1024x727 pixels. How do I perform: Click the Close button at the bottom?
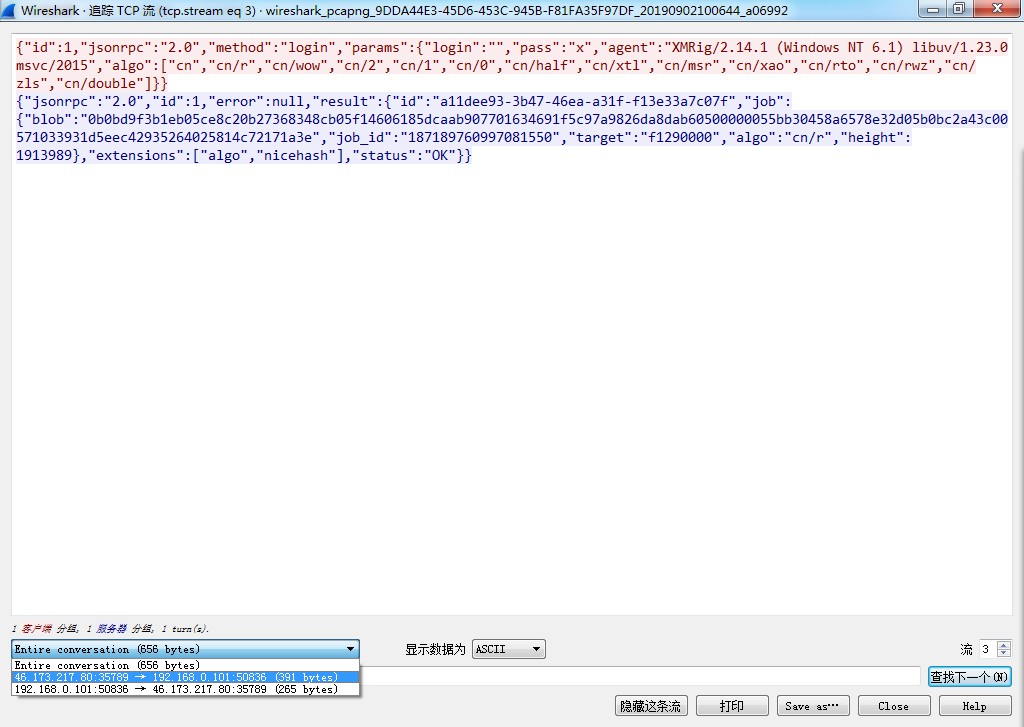(x=893, y=705)
